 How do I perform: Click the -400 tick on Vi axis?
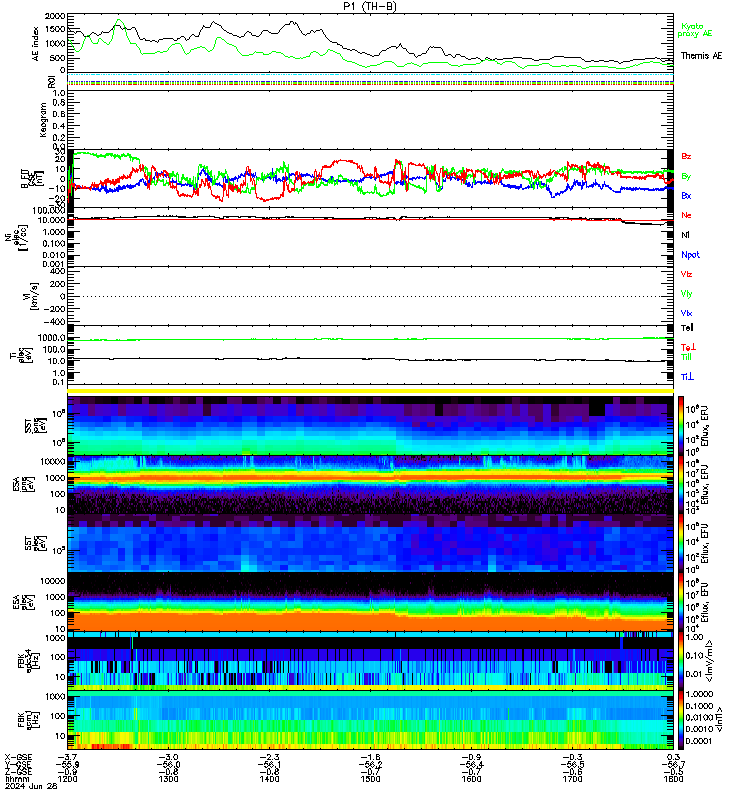(54, 322)
